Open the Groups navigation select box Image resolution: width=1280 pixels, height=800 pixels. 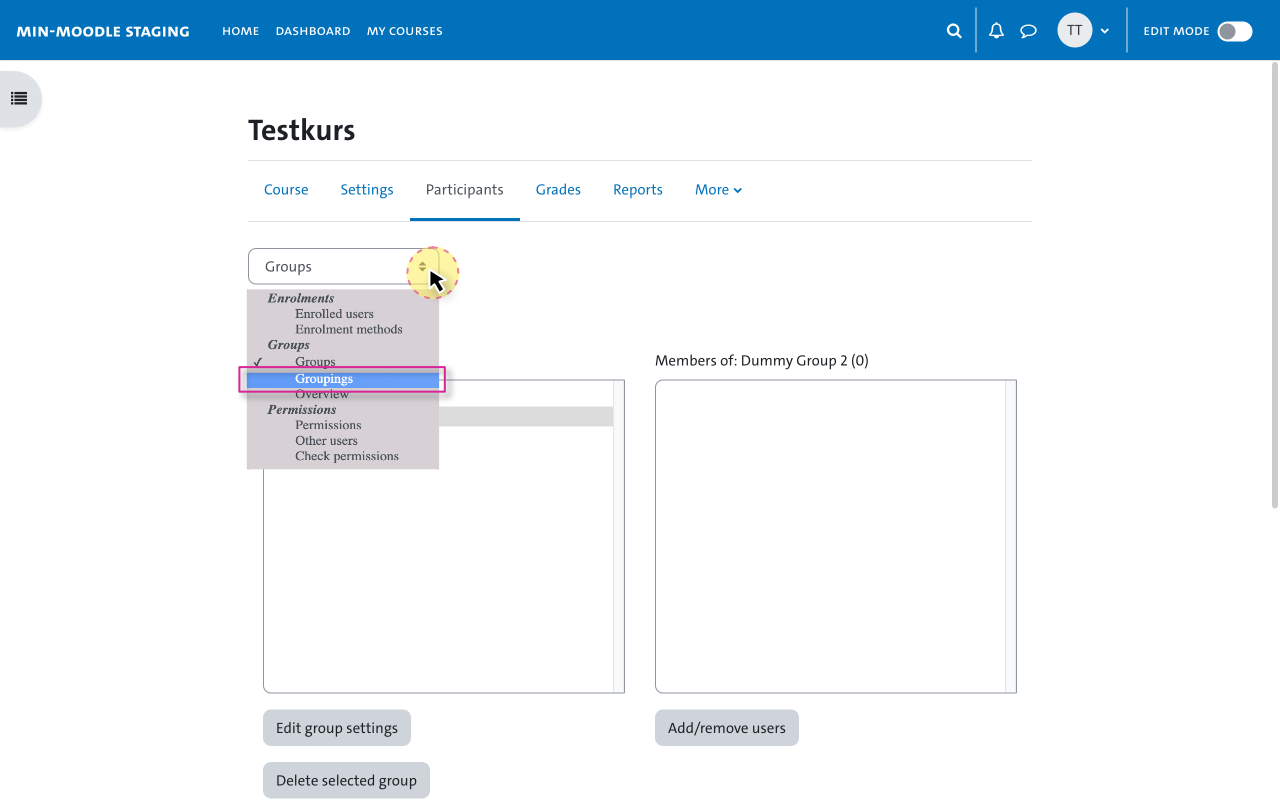coord(343,267)
